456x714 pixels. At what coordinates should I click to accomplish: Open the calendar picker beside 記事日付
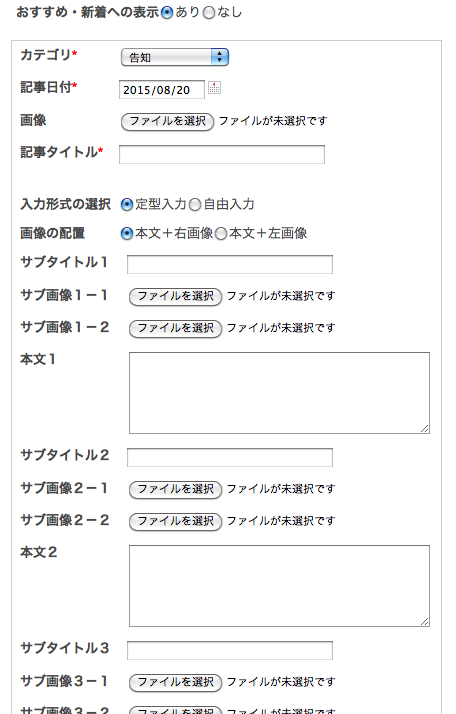(x=214, y=87)
